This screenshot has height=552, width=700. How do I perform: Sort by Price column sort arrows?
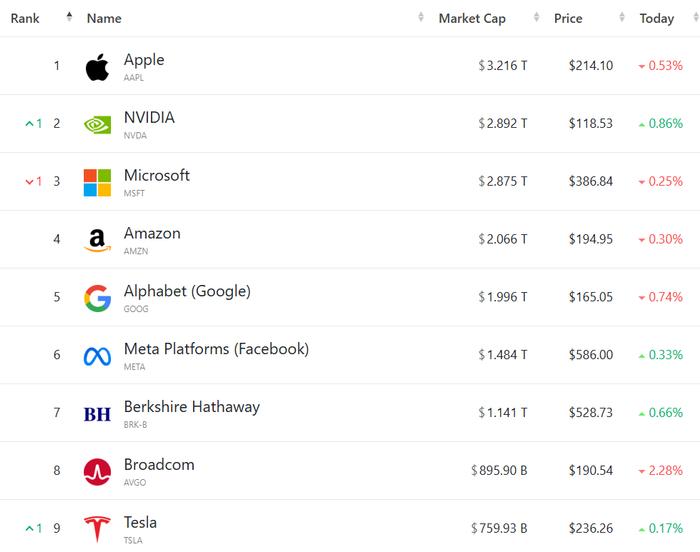click(622, 17)
